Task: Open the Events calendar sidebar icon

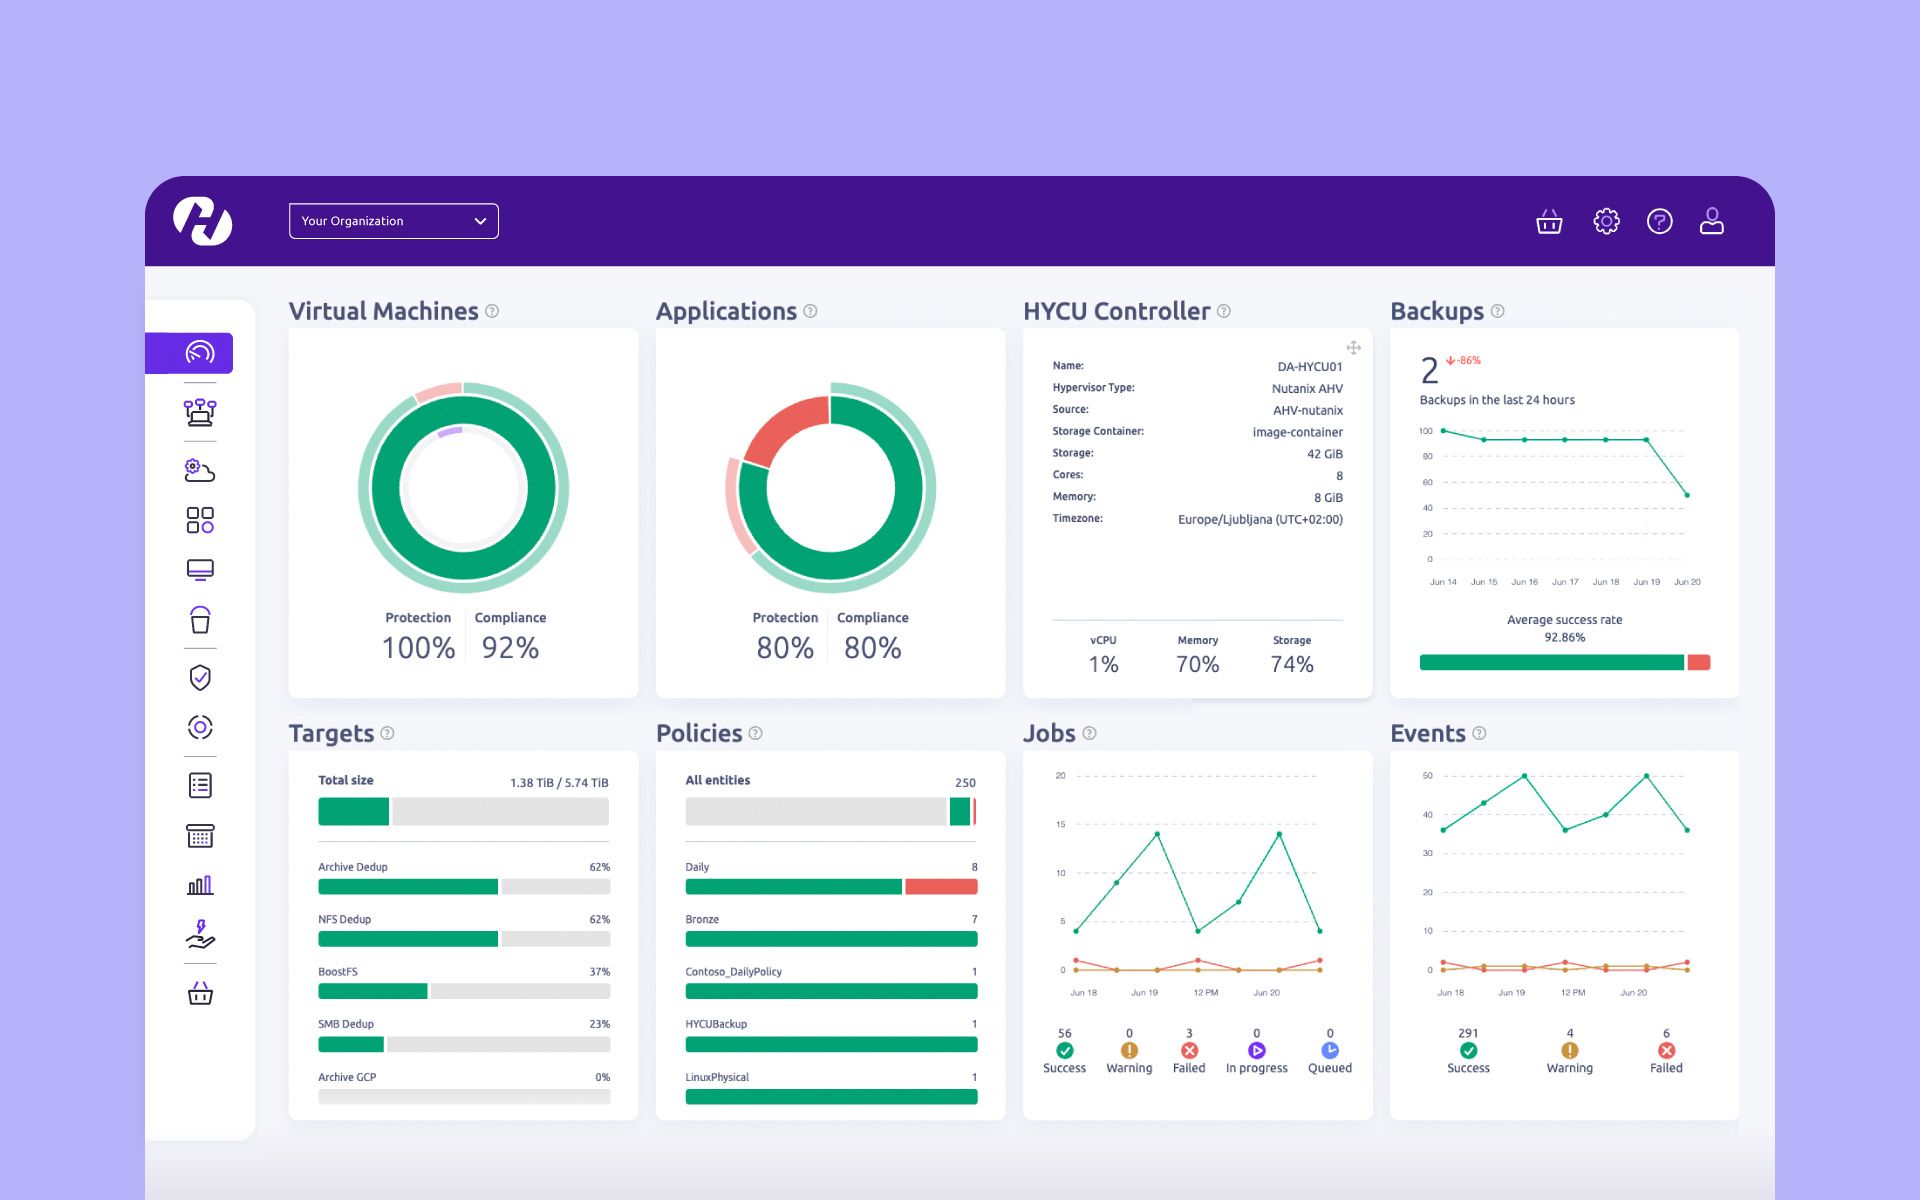Action: coord(200,836)
